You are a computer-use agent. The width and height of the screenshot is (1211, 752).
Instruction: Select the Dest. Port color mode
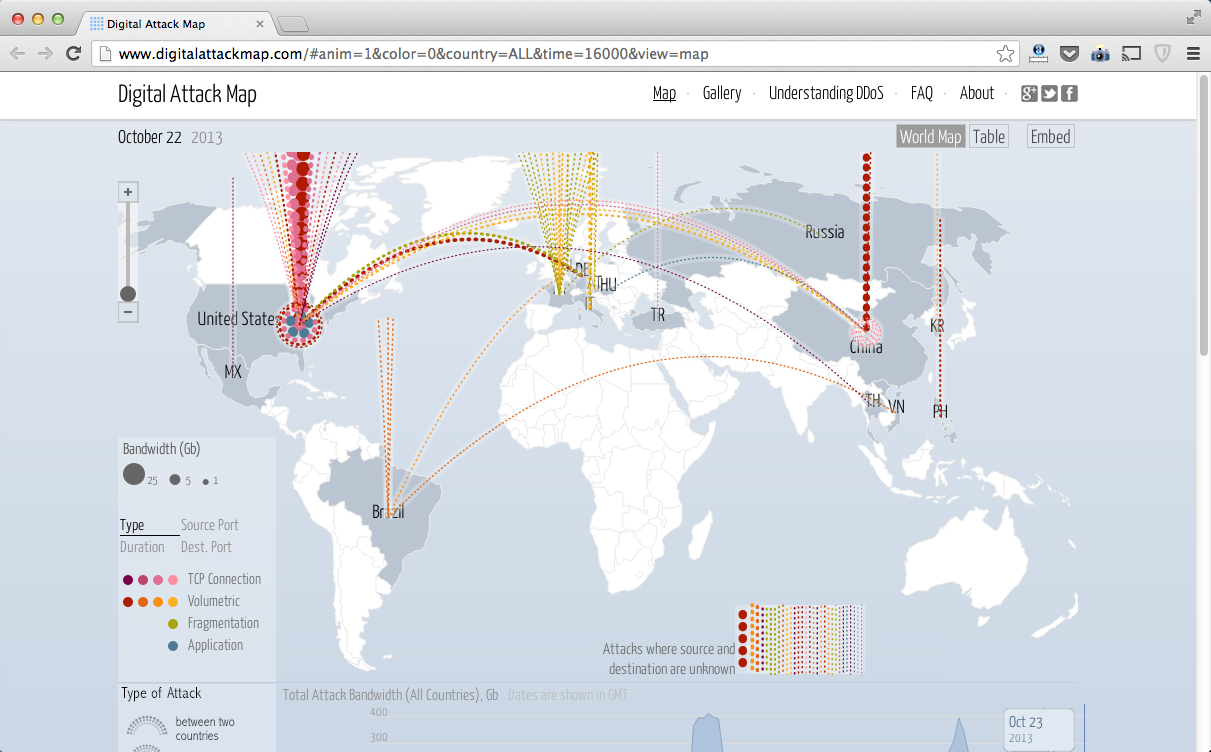point(206,547)
